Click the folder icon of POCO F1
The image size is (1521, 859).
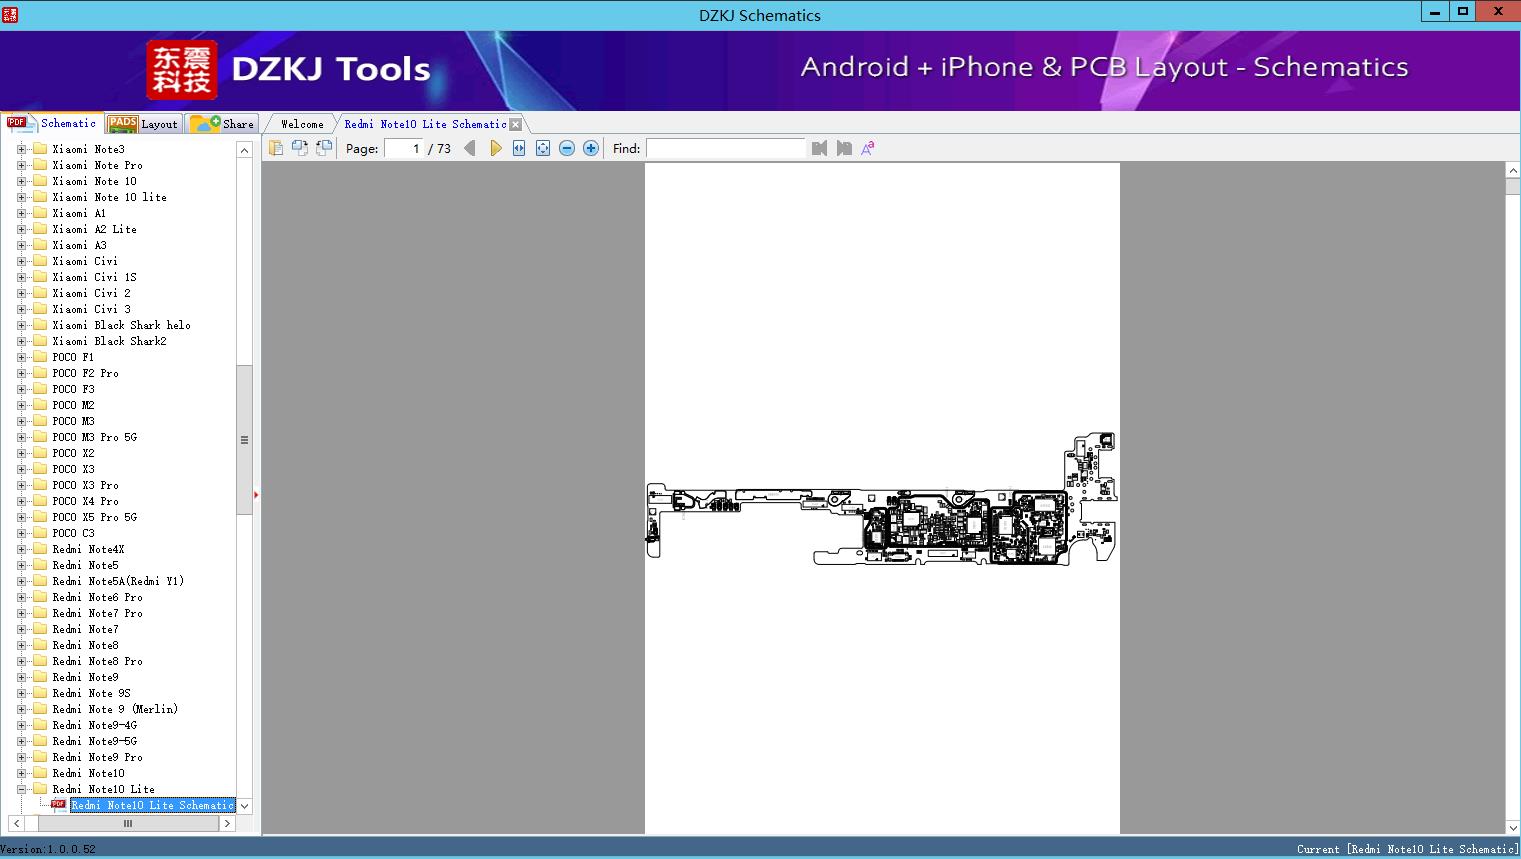point(40,357)
